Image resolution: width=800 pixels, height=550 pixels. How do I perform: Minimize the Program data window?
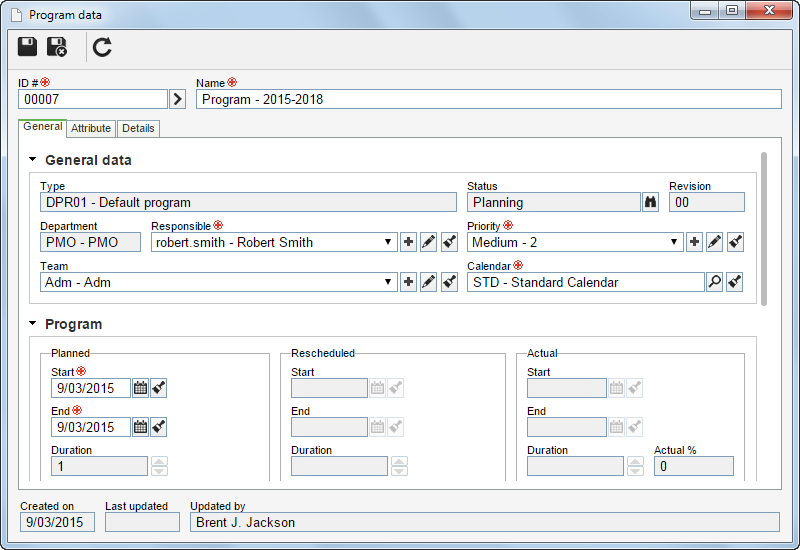pos(705,11)
